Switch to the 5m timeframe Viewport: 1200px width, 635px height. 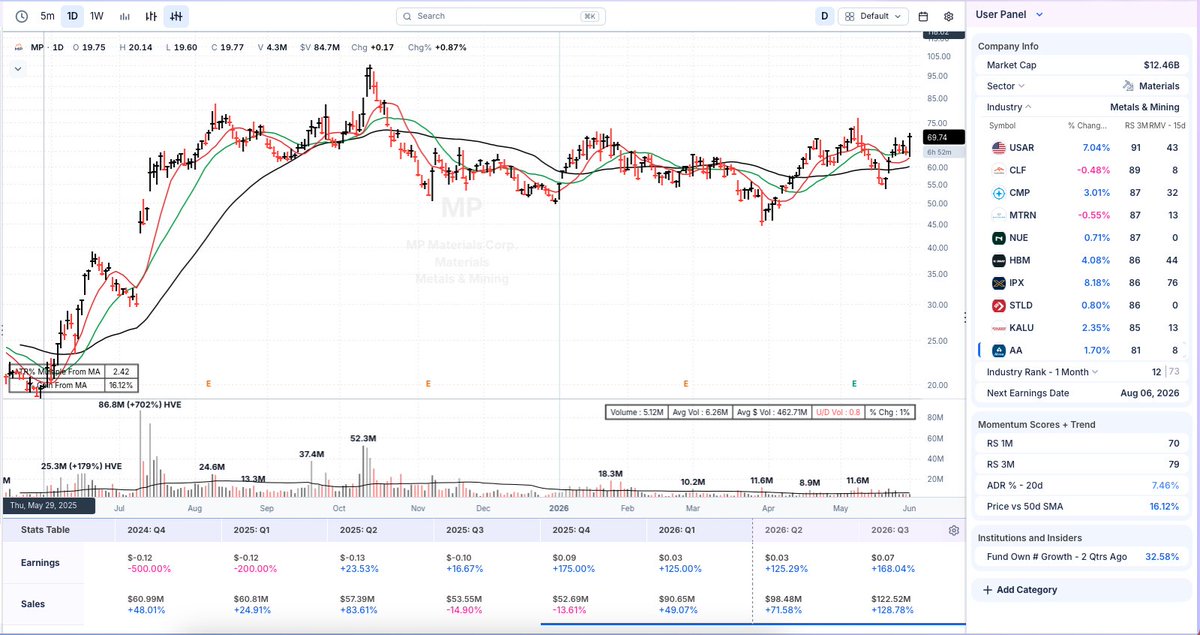click(47, 16)
